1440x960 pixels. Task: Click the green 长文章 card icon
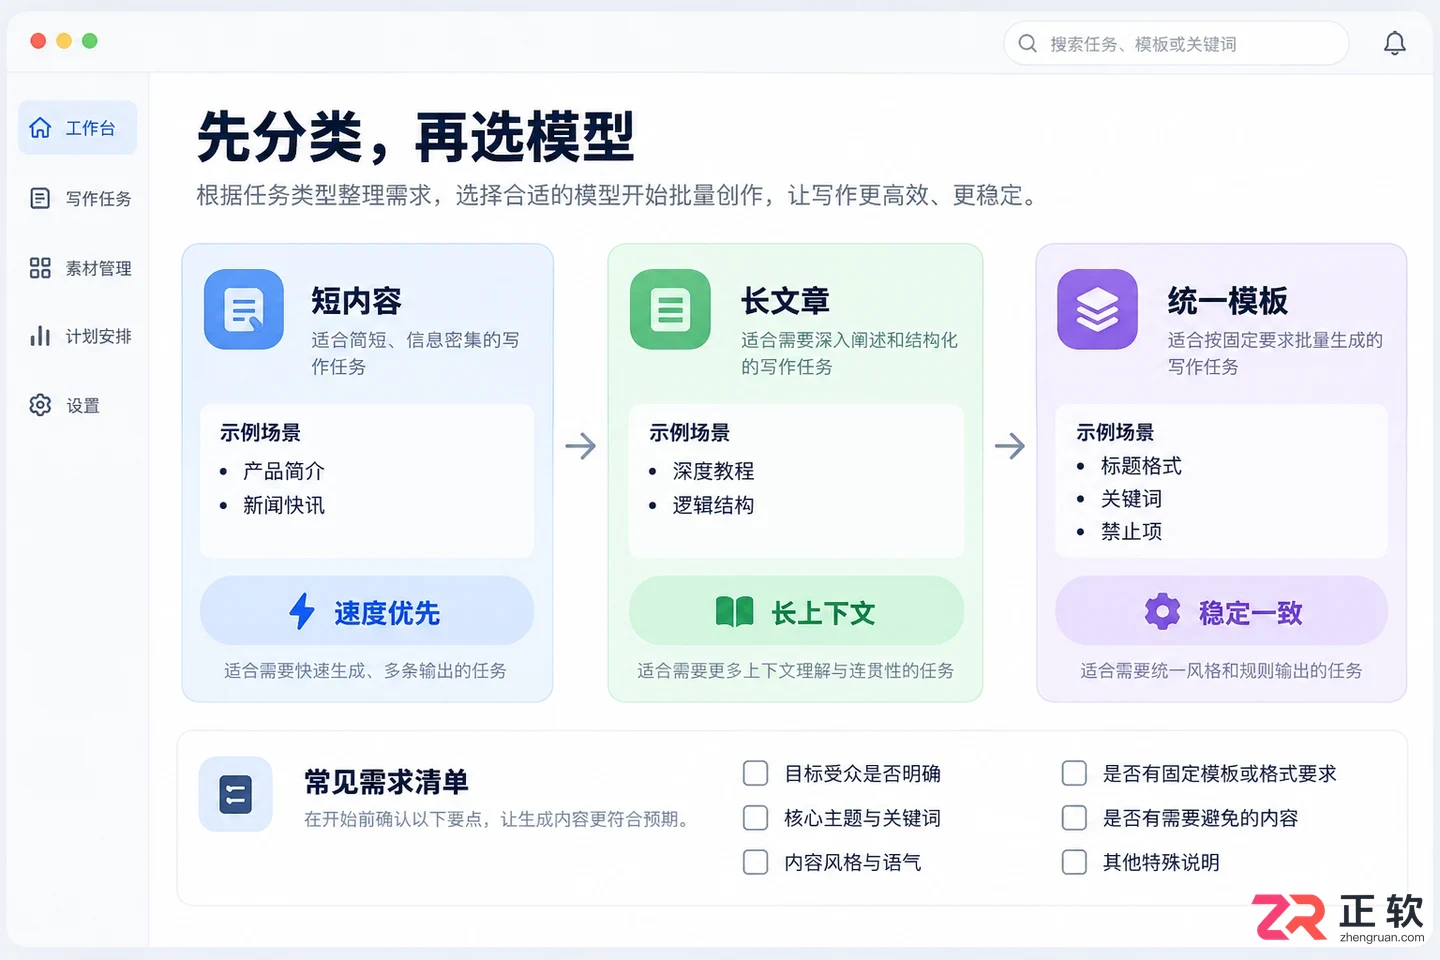tap(670, 309)
